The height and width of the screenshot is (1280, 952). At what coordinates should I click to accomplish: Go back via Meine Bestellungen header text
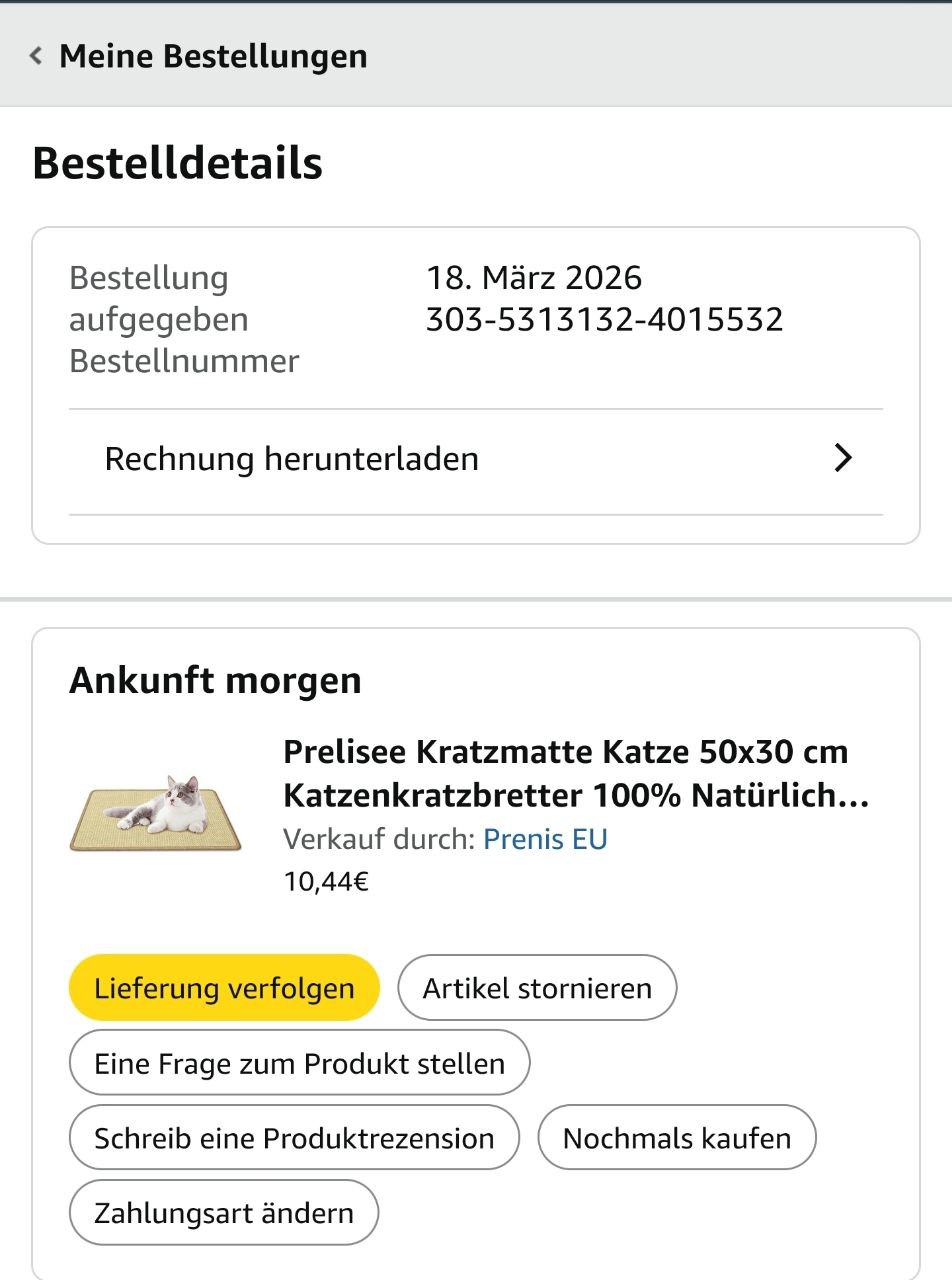tap(213, 56)
